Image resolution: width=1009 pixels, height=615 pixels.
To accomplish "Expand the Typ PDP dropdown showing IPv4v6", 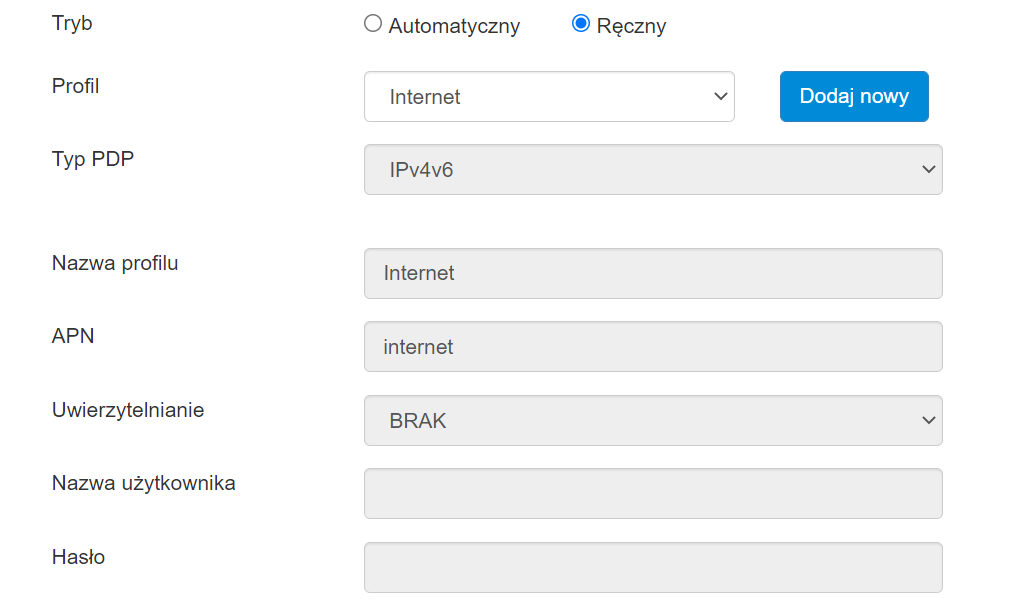I will click(653, 170).
